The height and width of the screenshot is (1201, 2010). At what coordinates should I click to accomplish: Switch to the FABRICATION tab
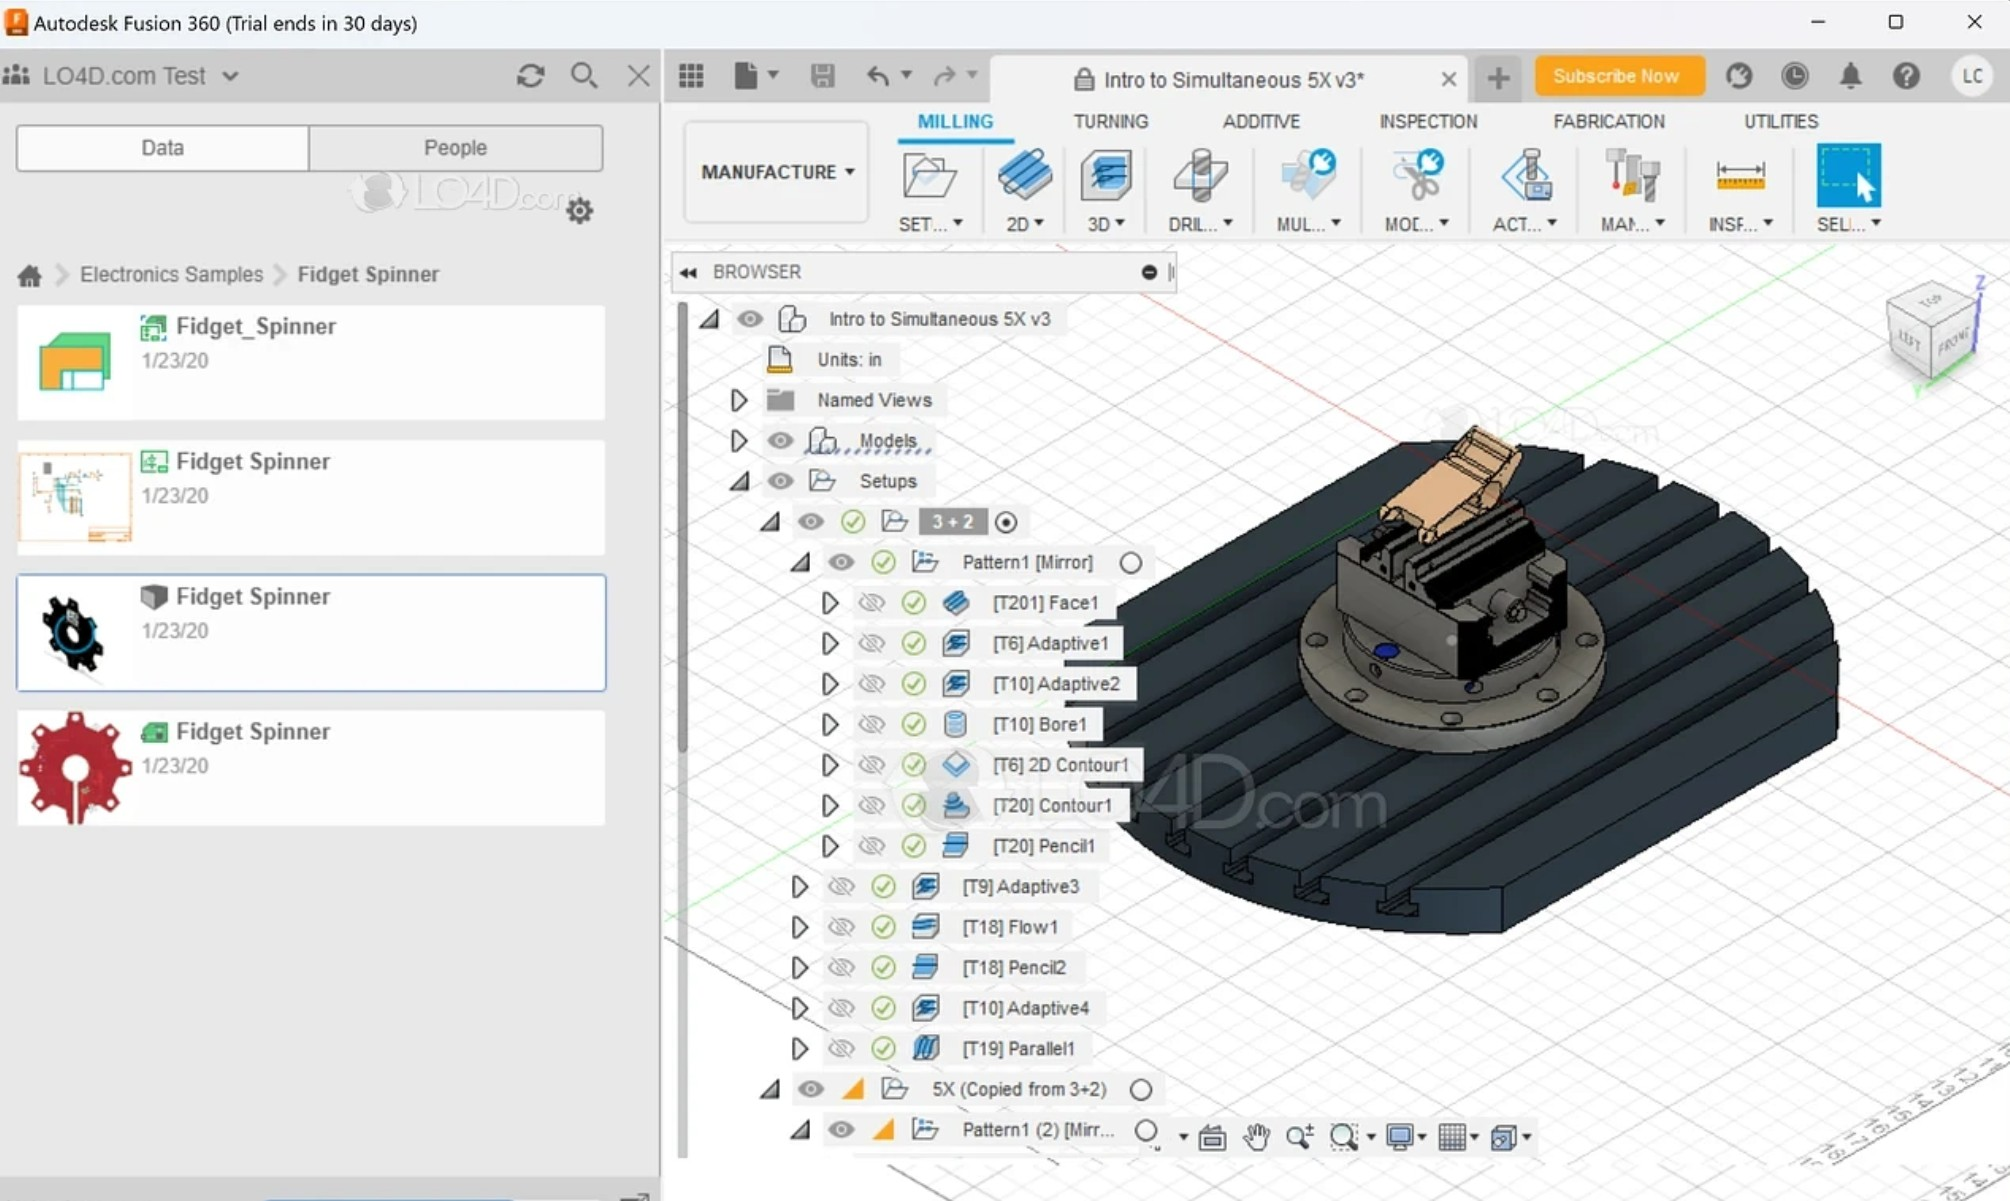pyautogui.click(x=1608, y=121)
